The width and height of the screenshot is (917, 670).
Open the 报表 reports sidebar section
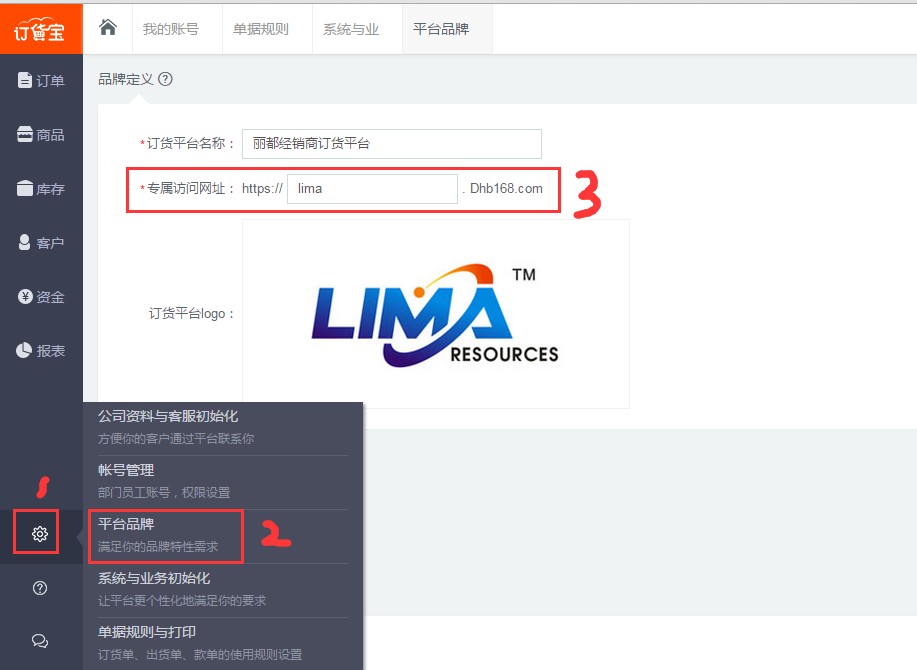tap(41, 351)
